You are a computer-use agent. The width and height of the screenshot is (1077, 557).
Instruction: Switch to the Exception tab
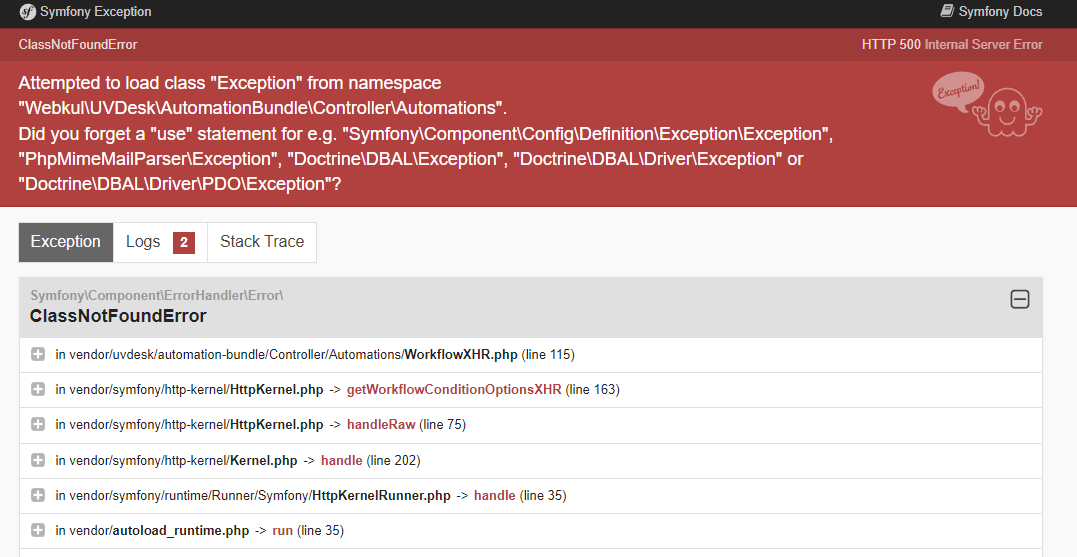66,242
